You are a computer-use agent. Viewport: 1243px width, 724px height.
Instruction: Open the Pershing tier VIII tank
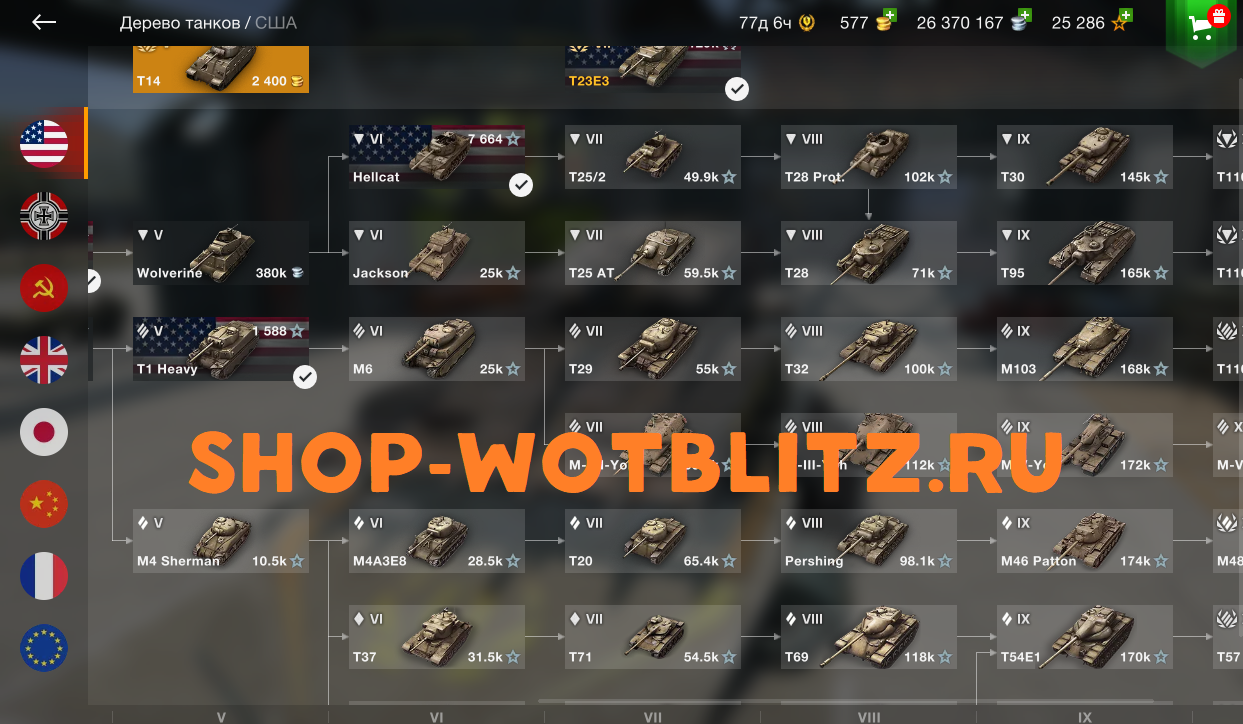pos(869,541)
